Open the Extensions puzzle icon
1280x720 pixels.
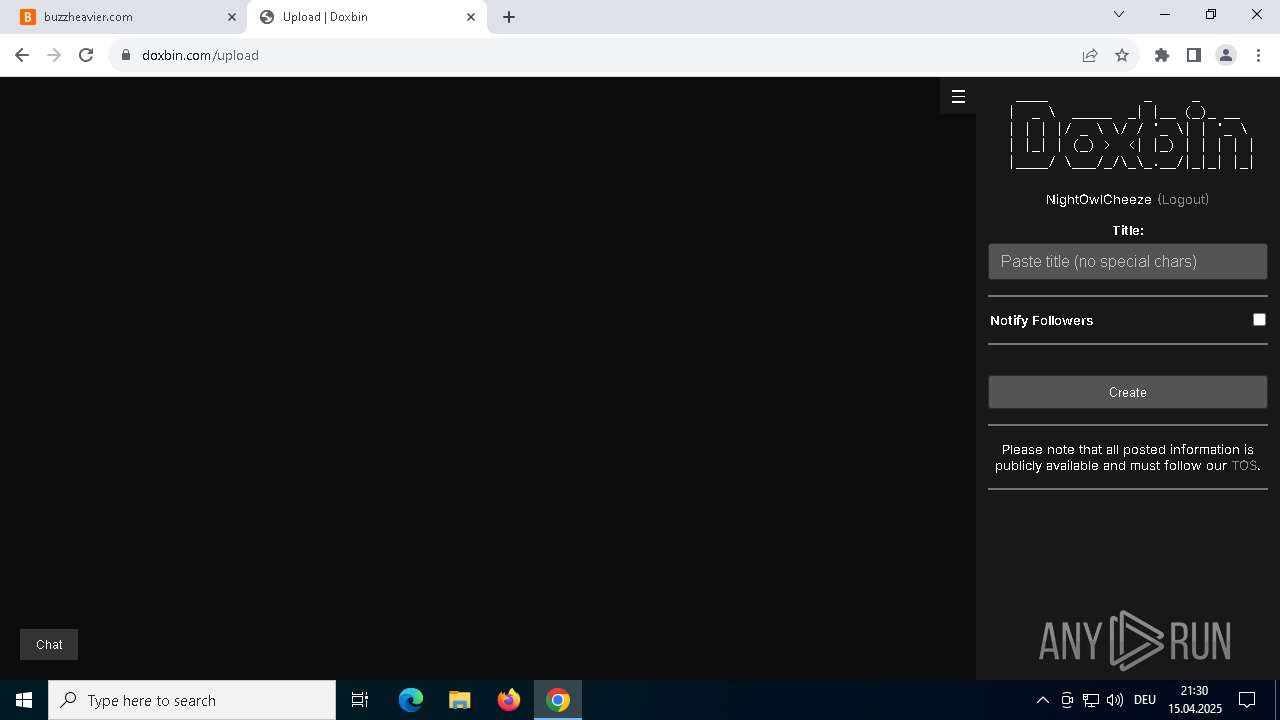(x=1162, y=55)
